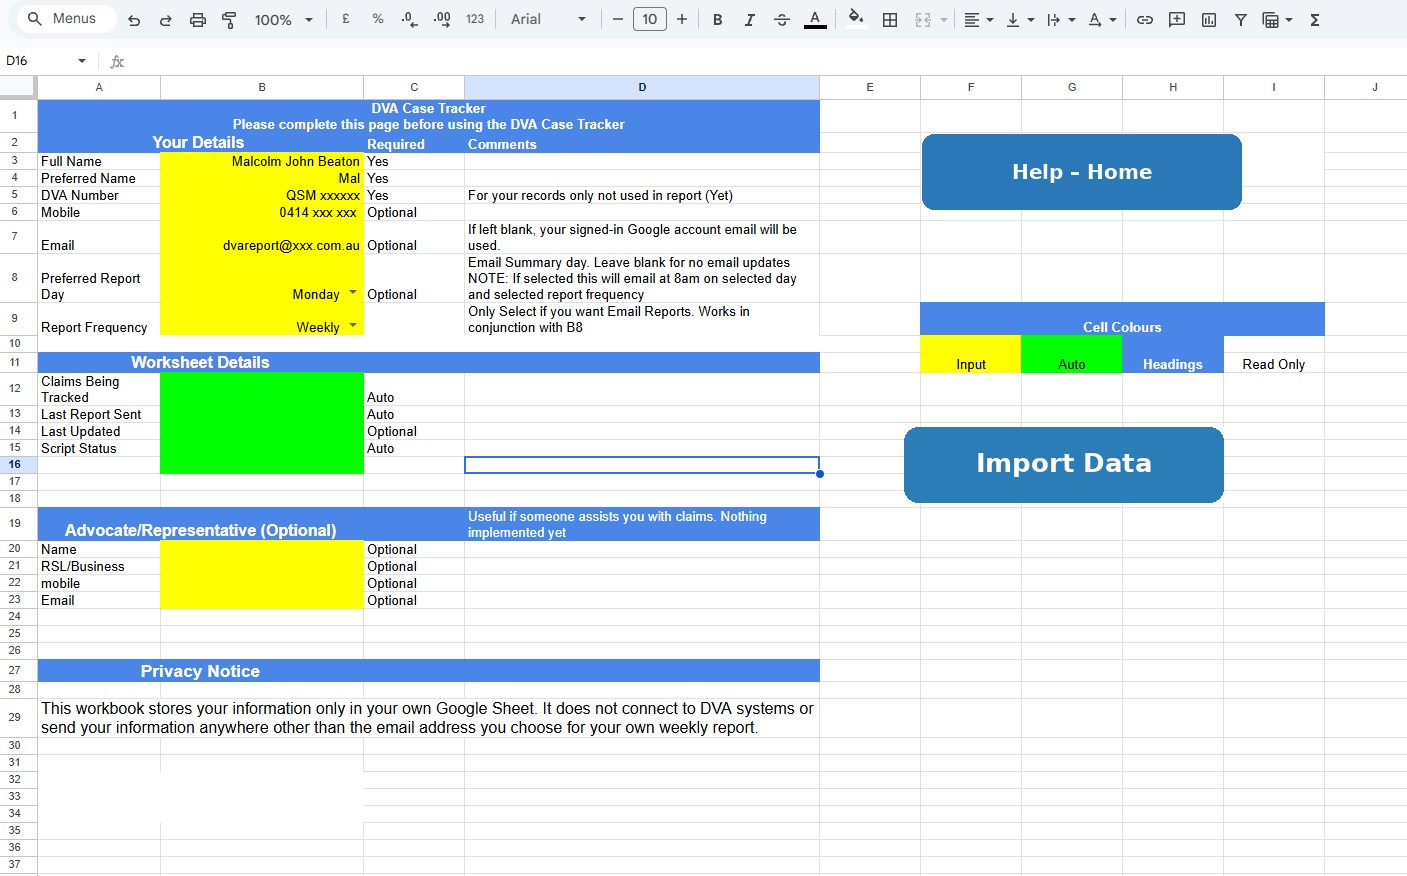Select row 16 header
The image size is (1407, 876).
pyautogui.click(x=18, y=465)
